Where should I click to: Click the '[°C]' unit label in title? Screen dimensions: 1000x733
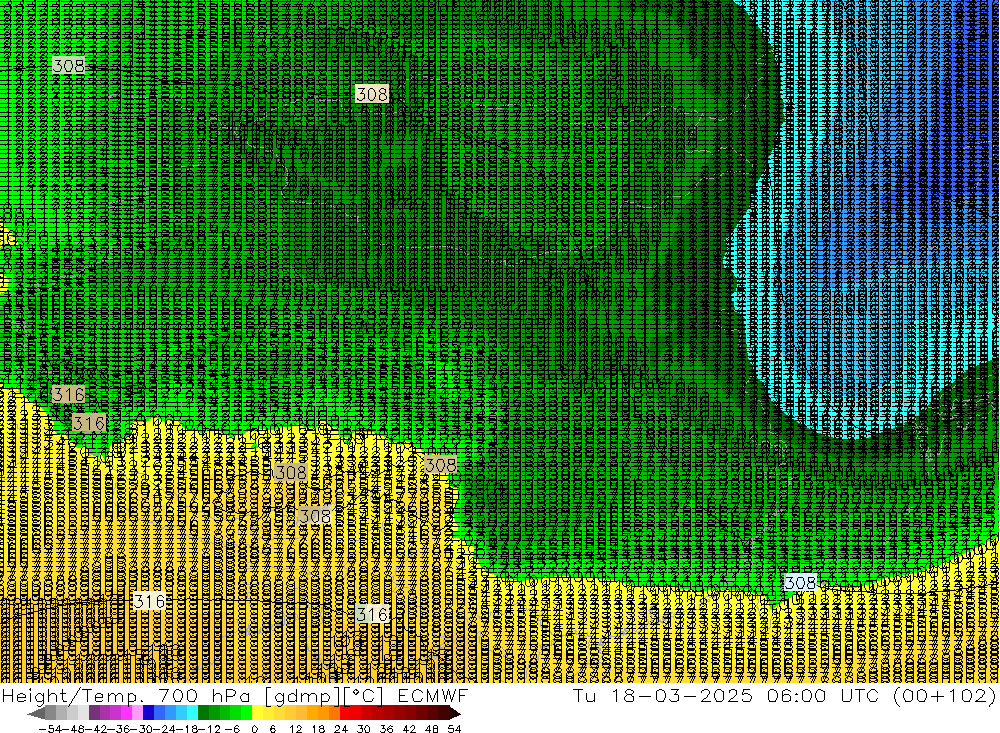point(364,695)
